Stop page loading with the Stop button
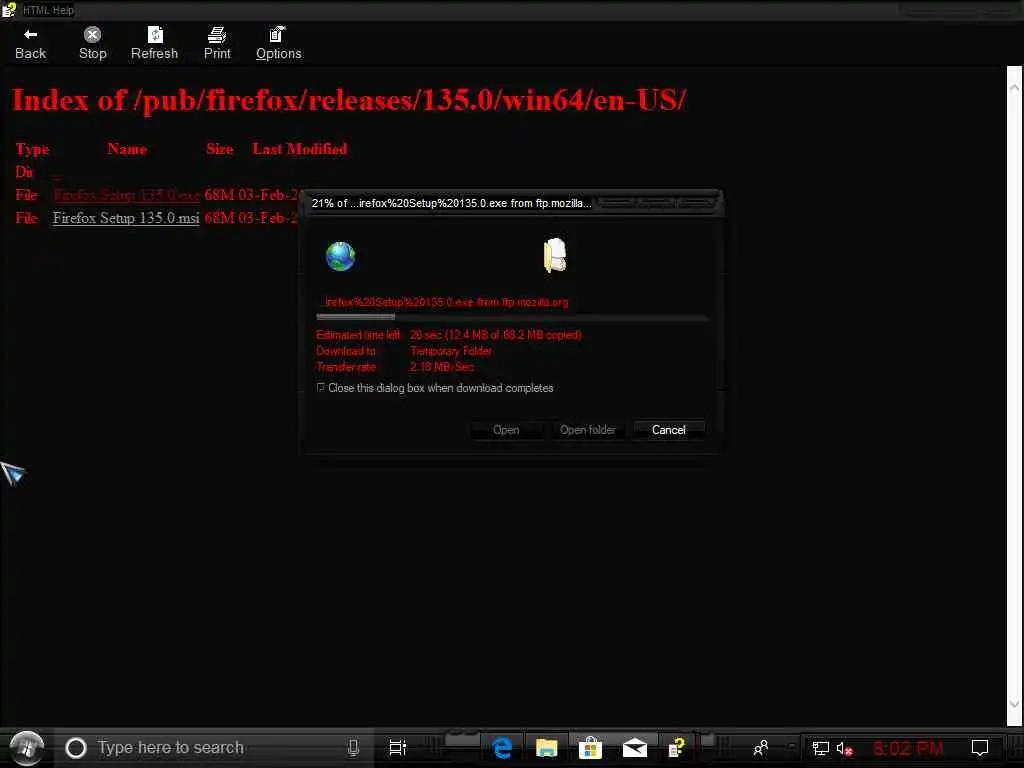The height and width of the screenshot is (768, 1024). [93, 44]
